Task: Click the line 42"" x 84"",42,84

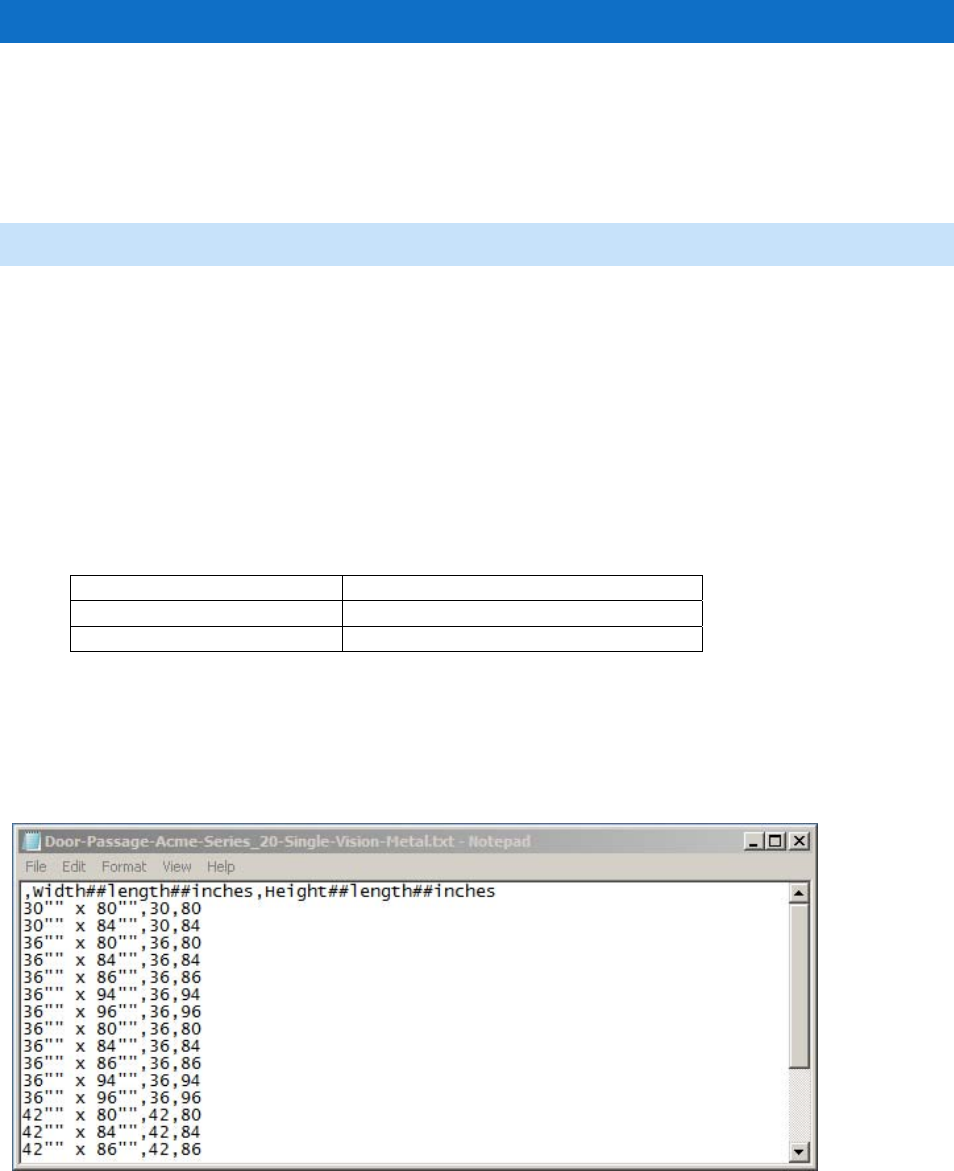Action: (x=112, y=1131)
